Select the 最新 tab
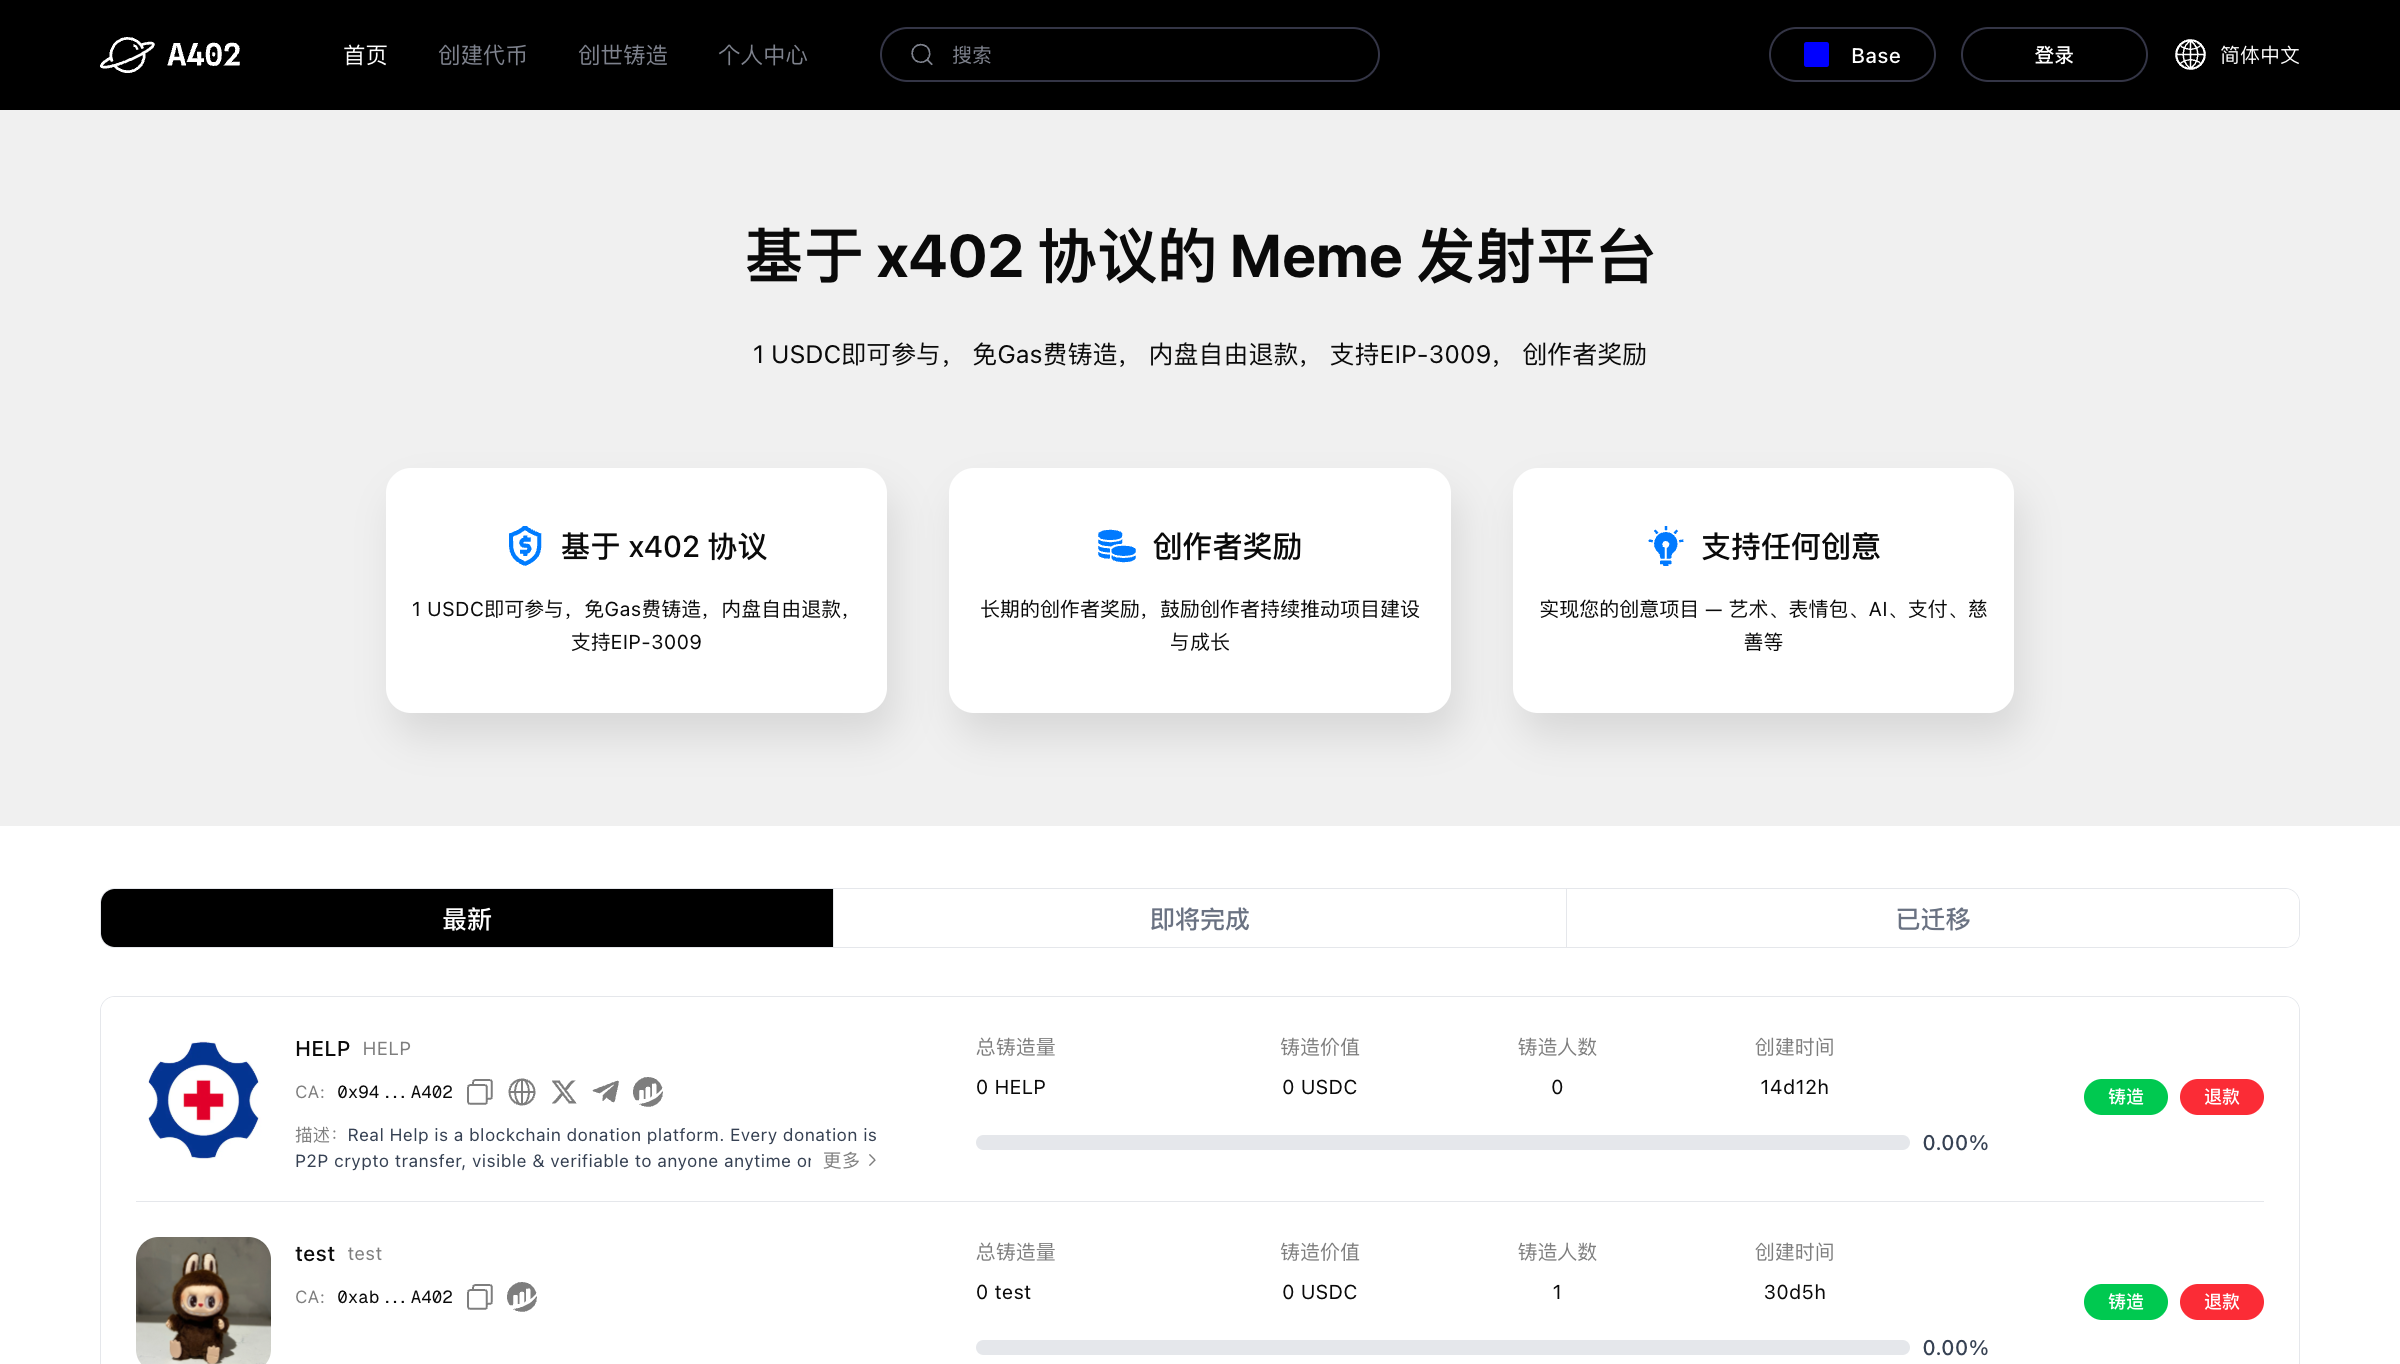Viewport: 2400px width, 1364px height. (x=467, y=919)
